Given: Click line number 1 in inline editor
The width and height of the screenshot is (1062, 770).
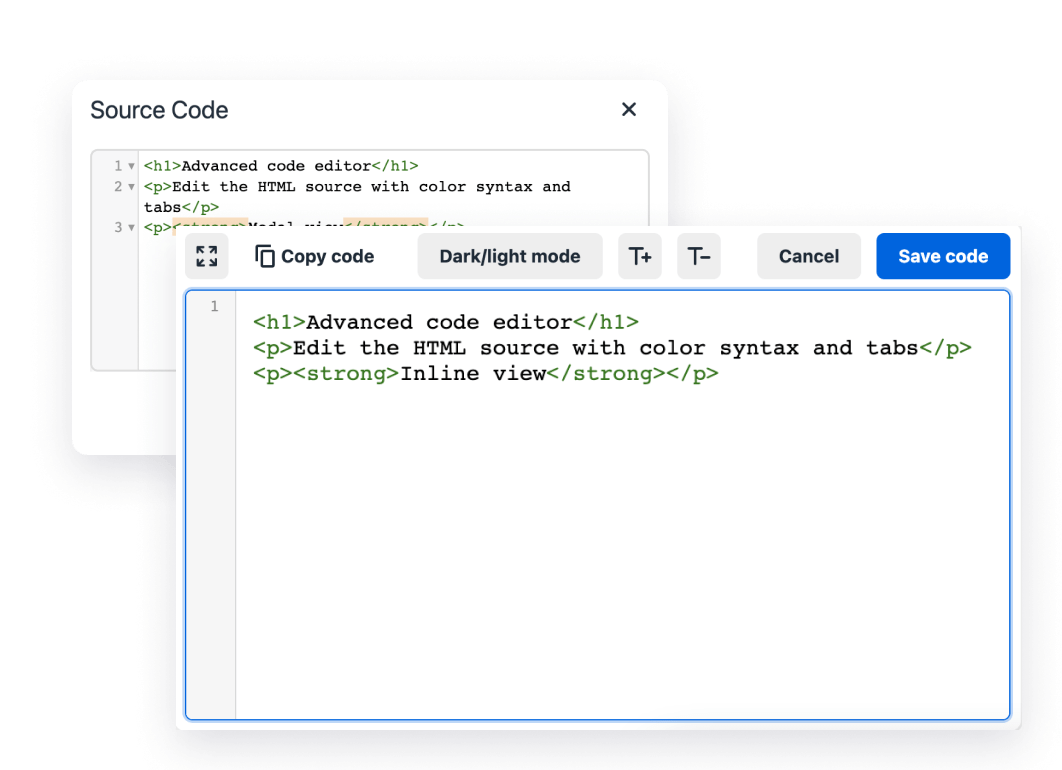Looking at the screenshot, I should [x=213, y=307].
